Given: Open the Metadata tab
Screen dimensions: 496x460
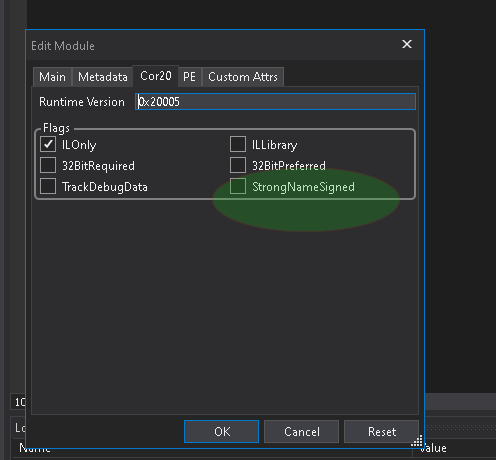Looking at the screenshot, I should coord(103,77).
